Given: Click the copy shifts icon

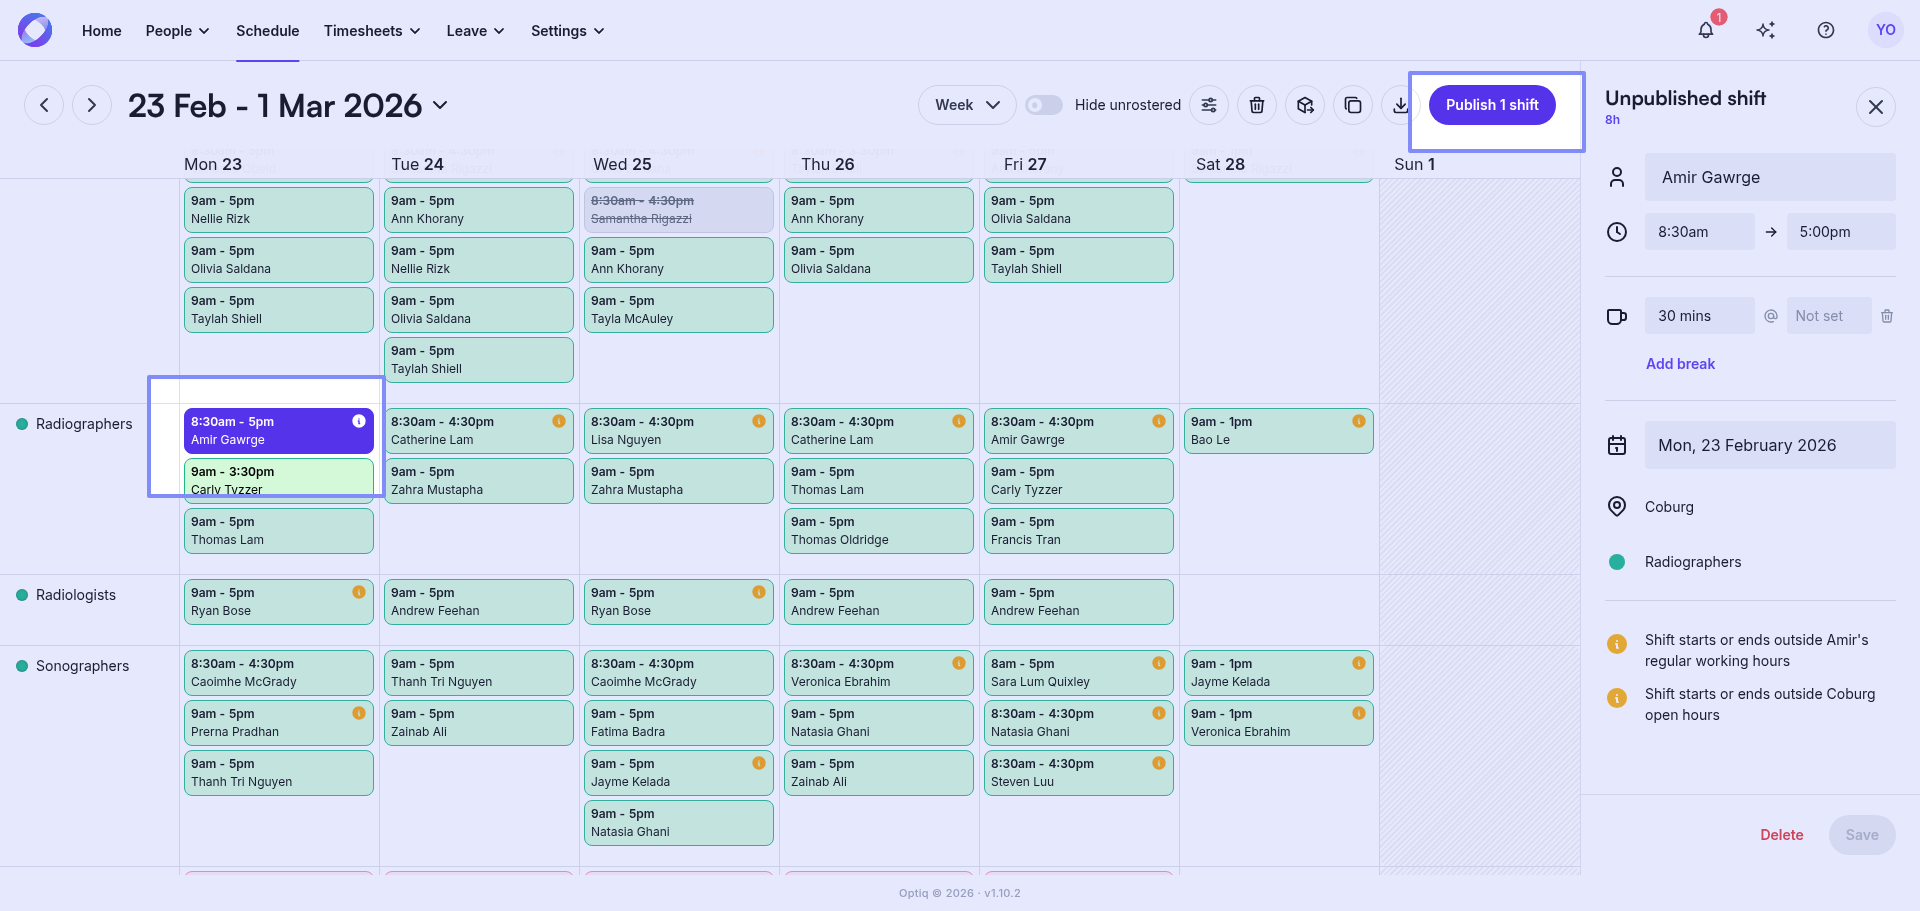Looking at the screenshot, I should pyautogui.click(x=1353, y=105).
